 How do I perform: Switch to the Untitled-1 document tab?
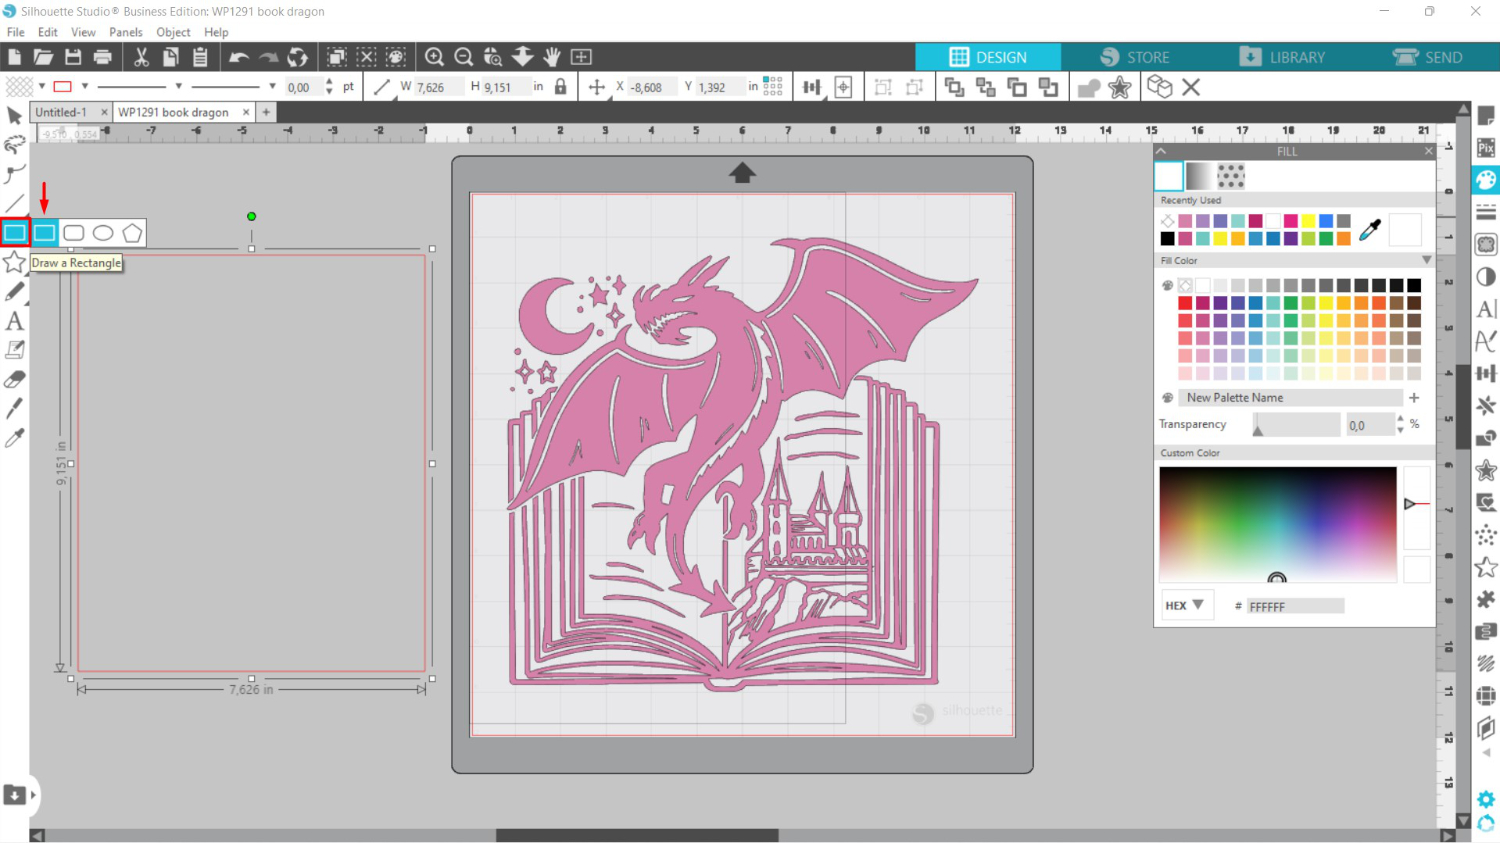pos(61,112)
